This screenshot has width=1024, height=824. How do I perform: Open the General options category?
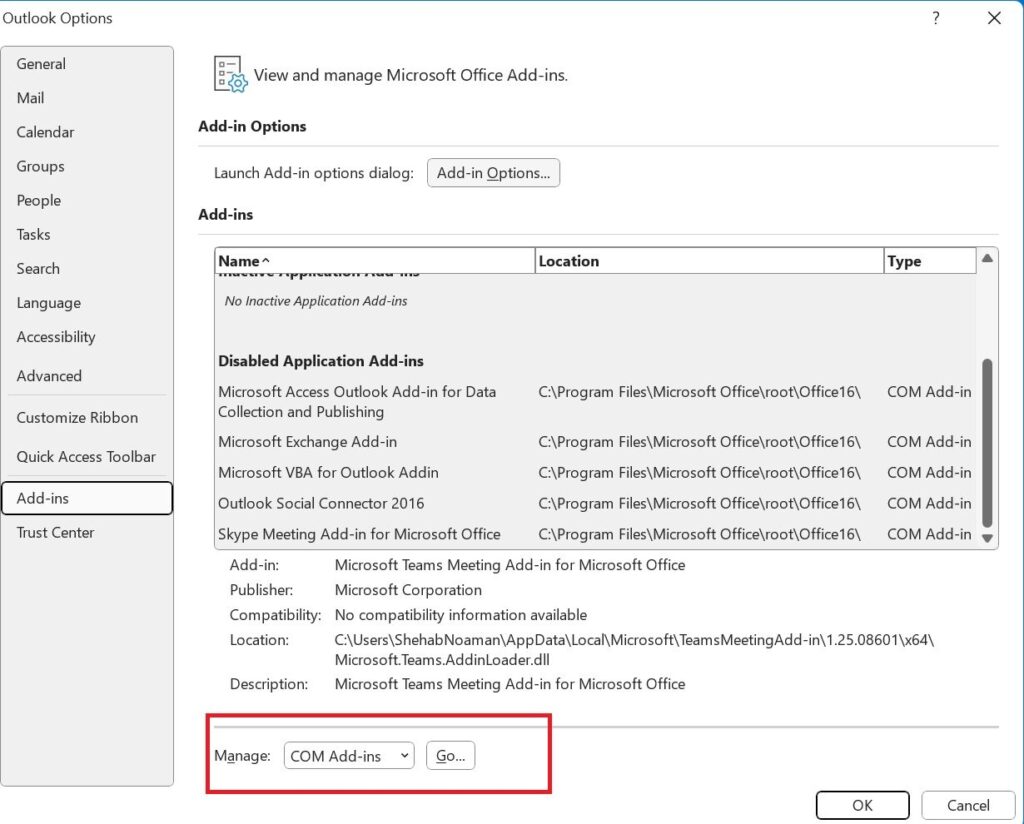click(x=41, y=64)
